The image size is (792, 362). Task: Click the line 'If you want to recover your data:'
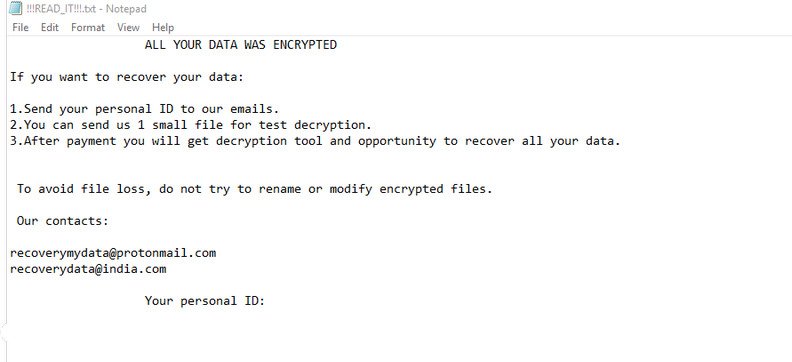coord(127,77)
